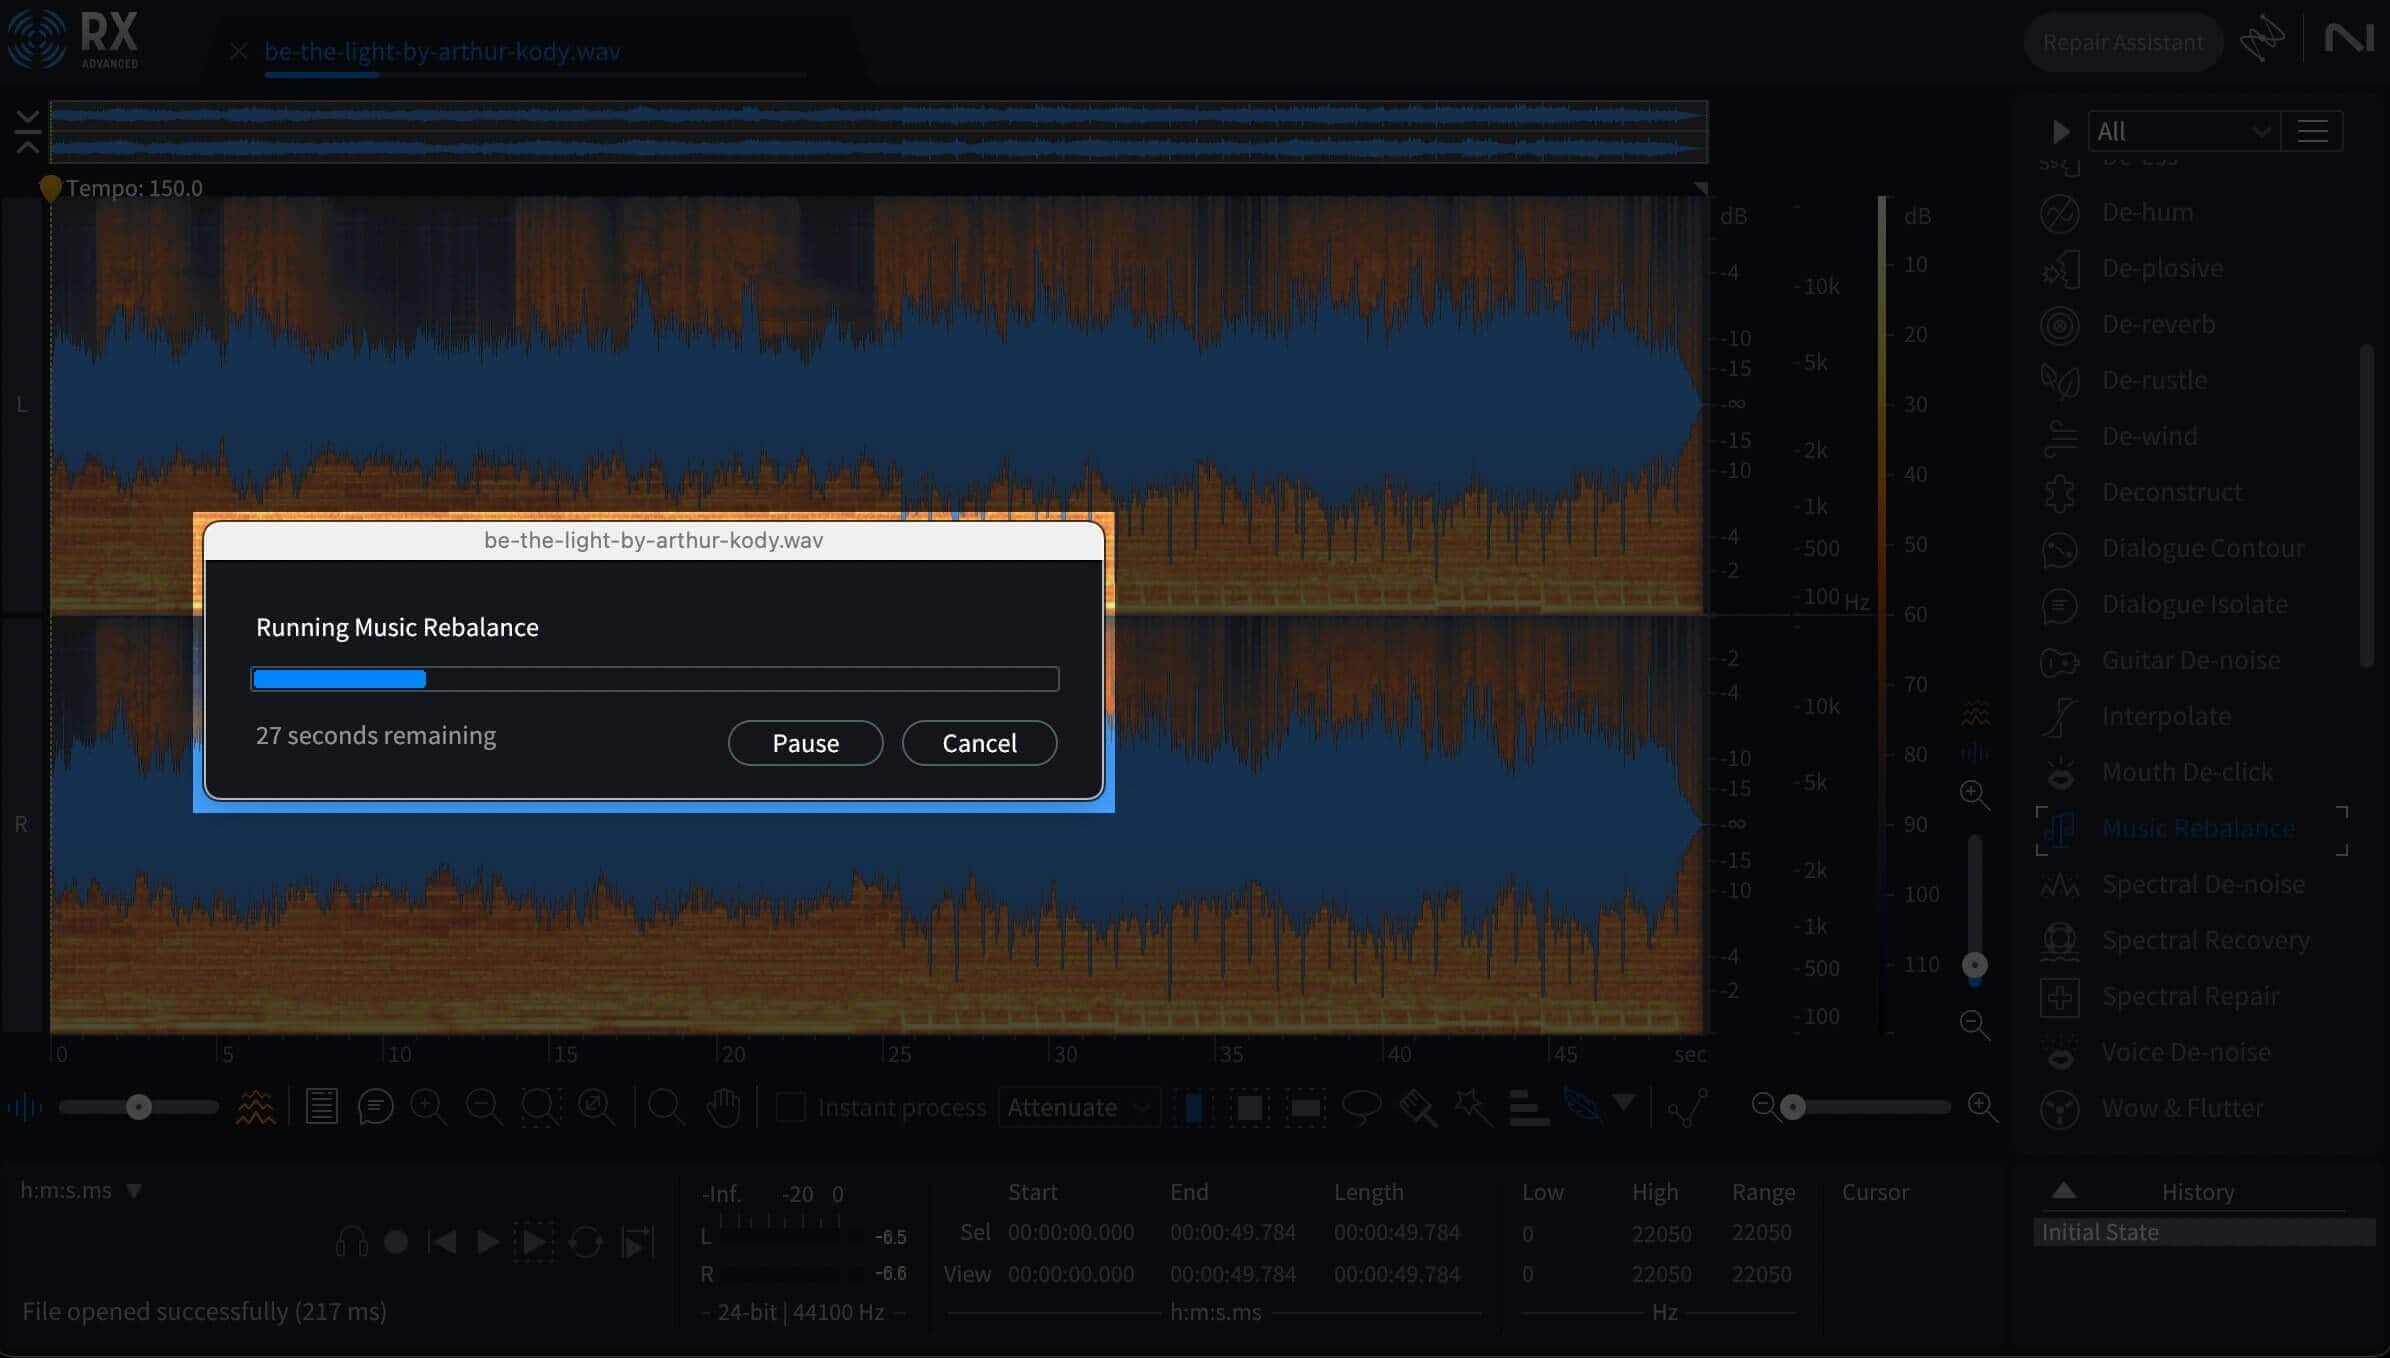Click the selection Start time field

[x=1070, y=1232]
